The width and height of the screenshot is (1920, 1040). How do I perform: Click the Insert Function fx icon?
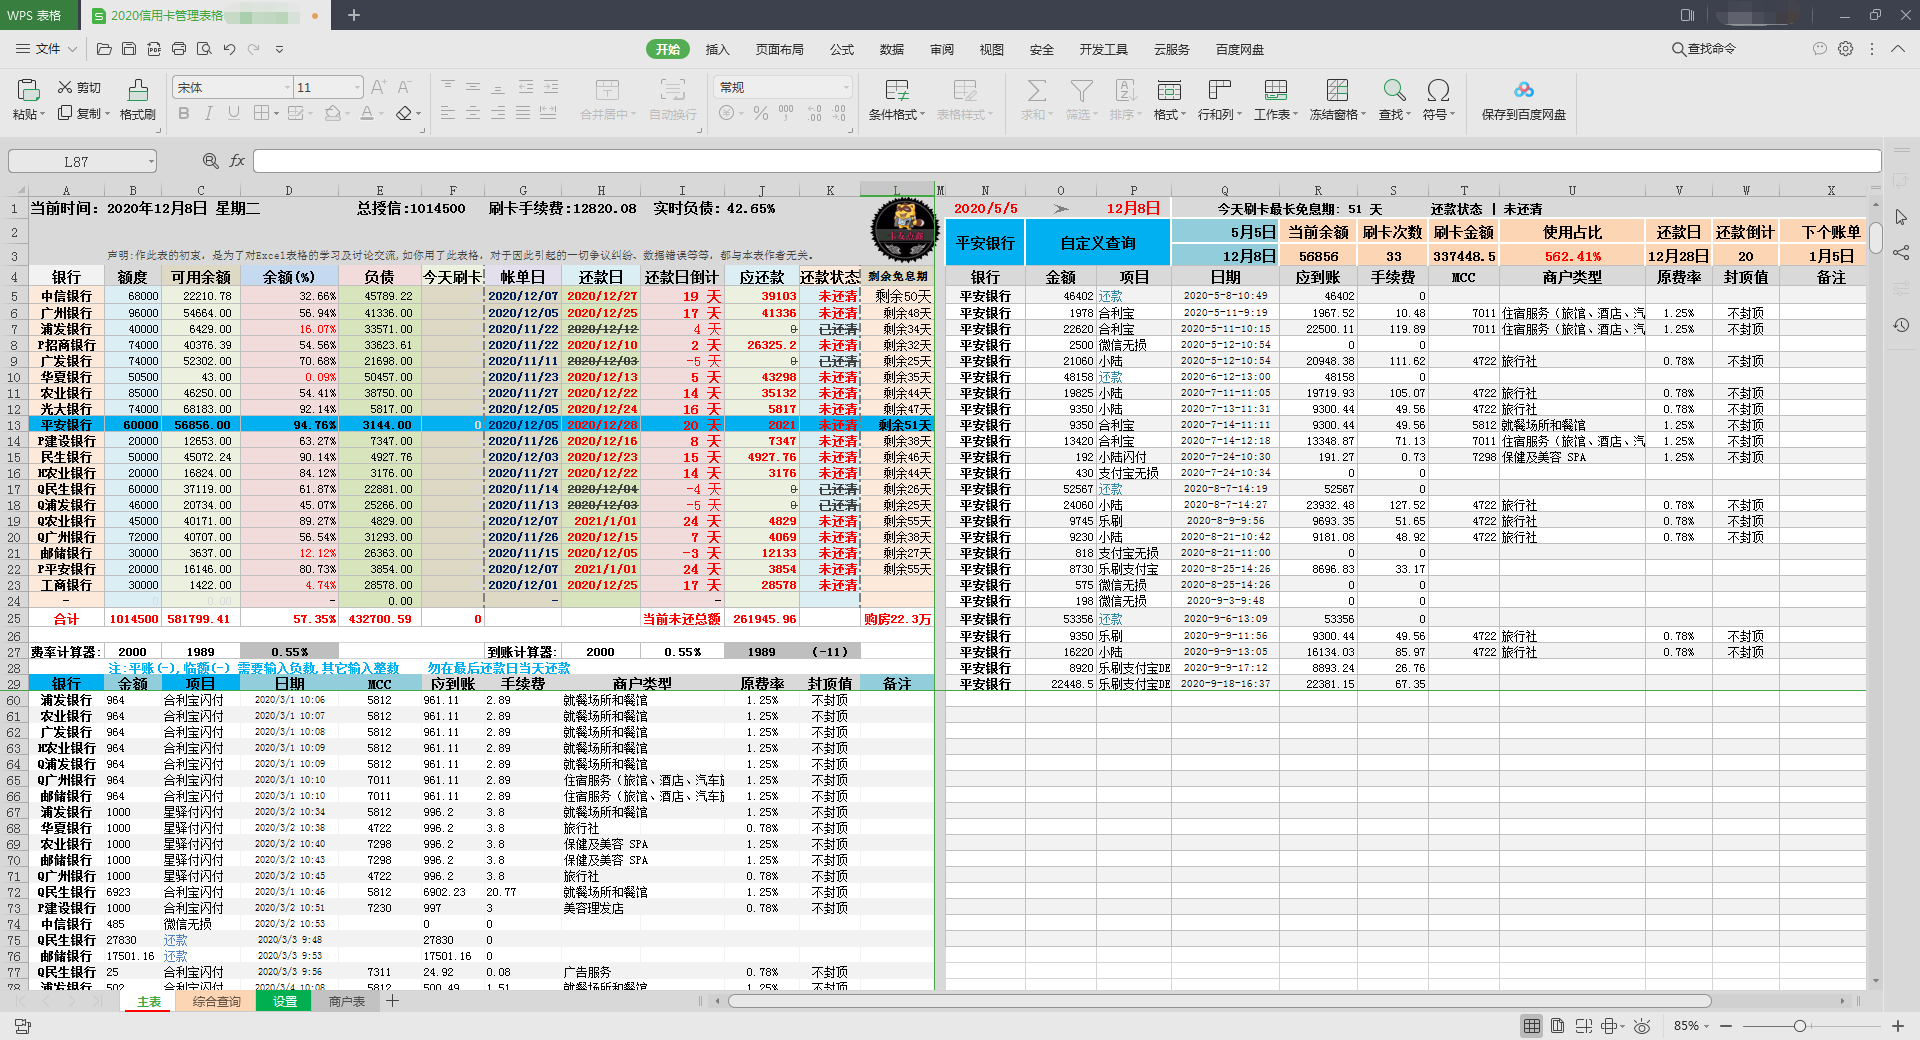(237, 161)
